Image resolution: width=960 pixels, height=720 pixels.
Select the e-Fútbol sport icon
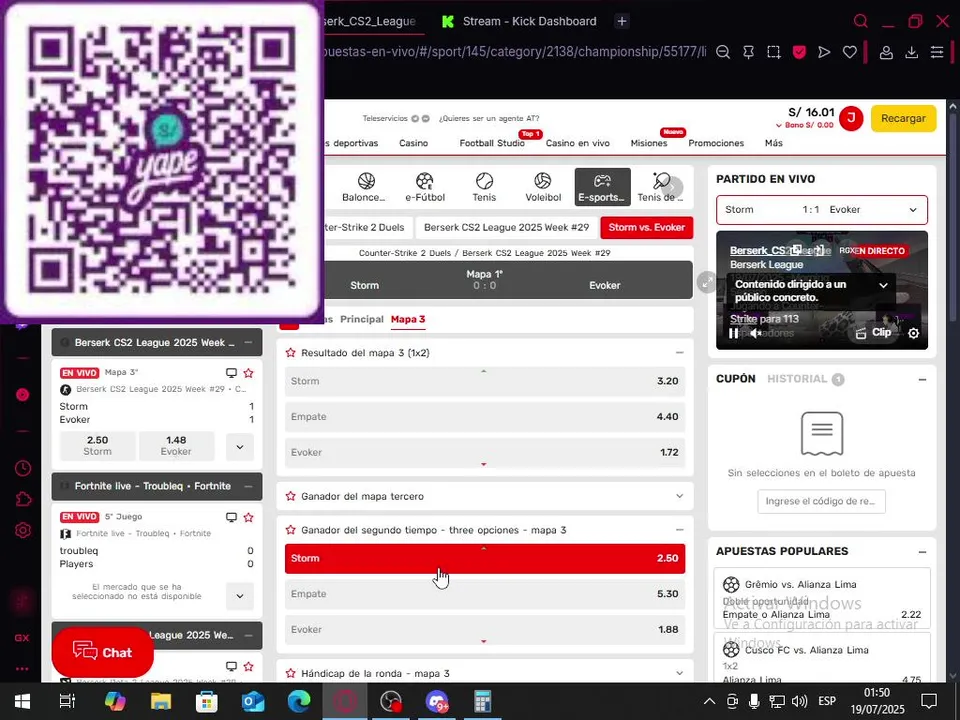click(x=425, y=187)
